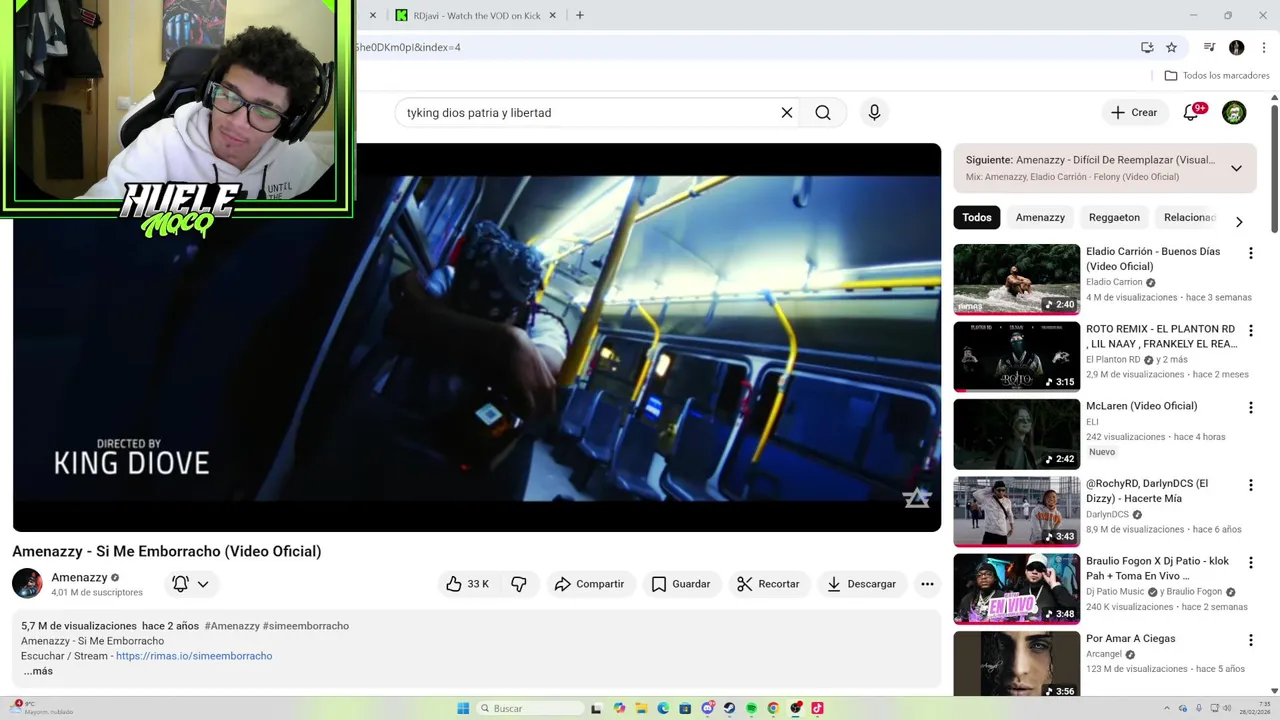Image resolution: width=1280 pixels, height=720 pixels.
Task: Open YouTube notifications bell
Action: [1191, 113]
